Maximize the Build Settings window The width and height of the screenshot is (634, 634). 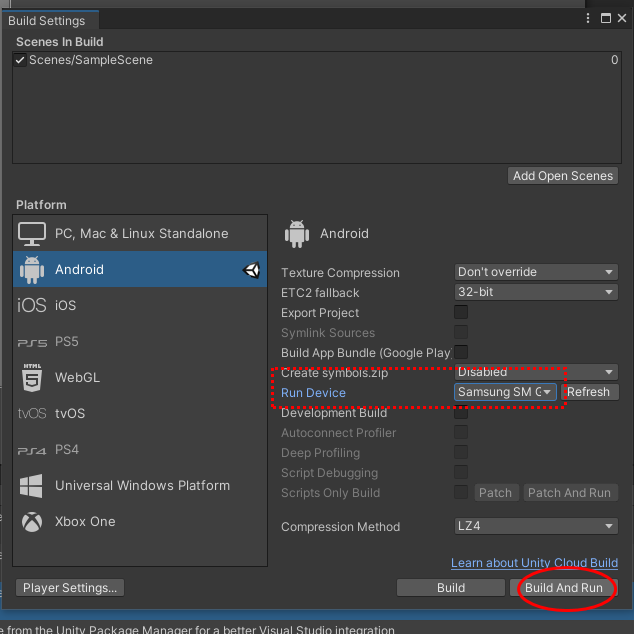coord(606,18)
